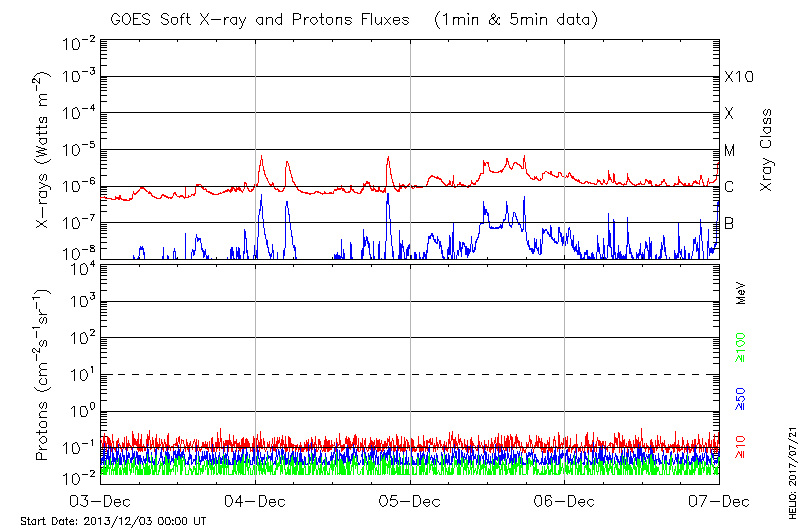
Task: Select the 06-Dec date tick label
Action: pyautogui.click(x=565, y=500)
